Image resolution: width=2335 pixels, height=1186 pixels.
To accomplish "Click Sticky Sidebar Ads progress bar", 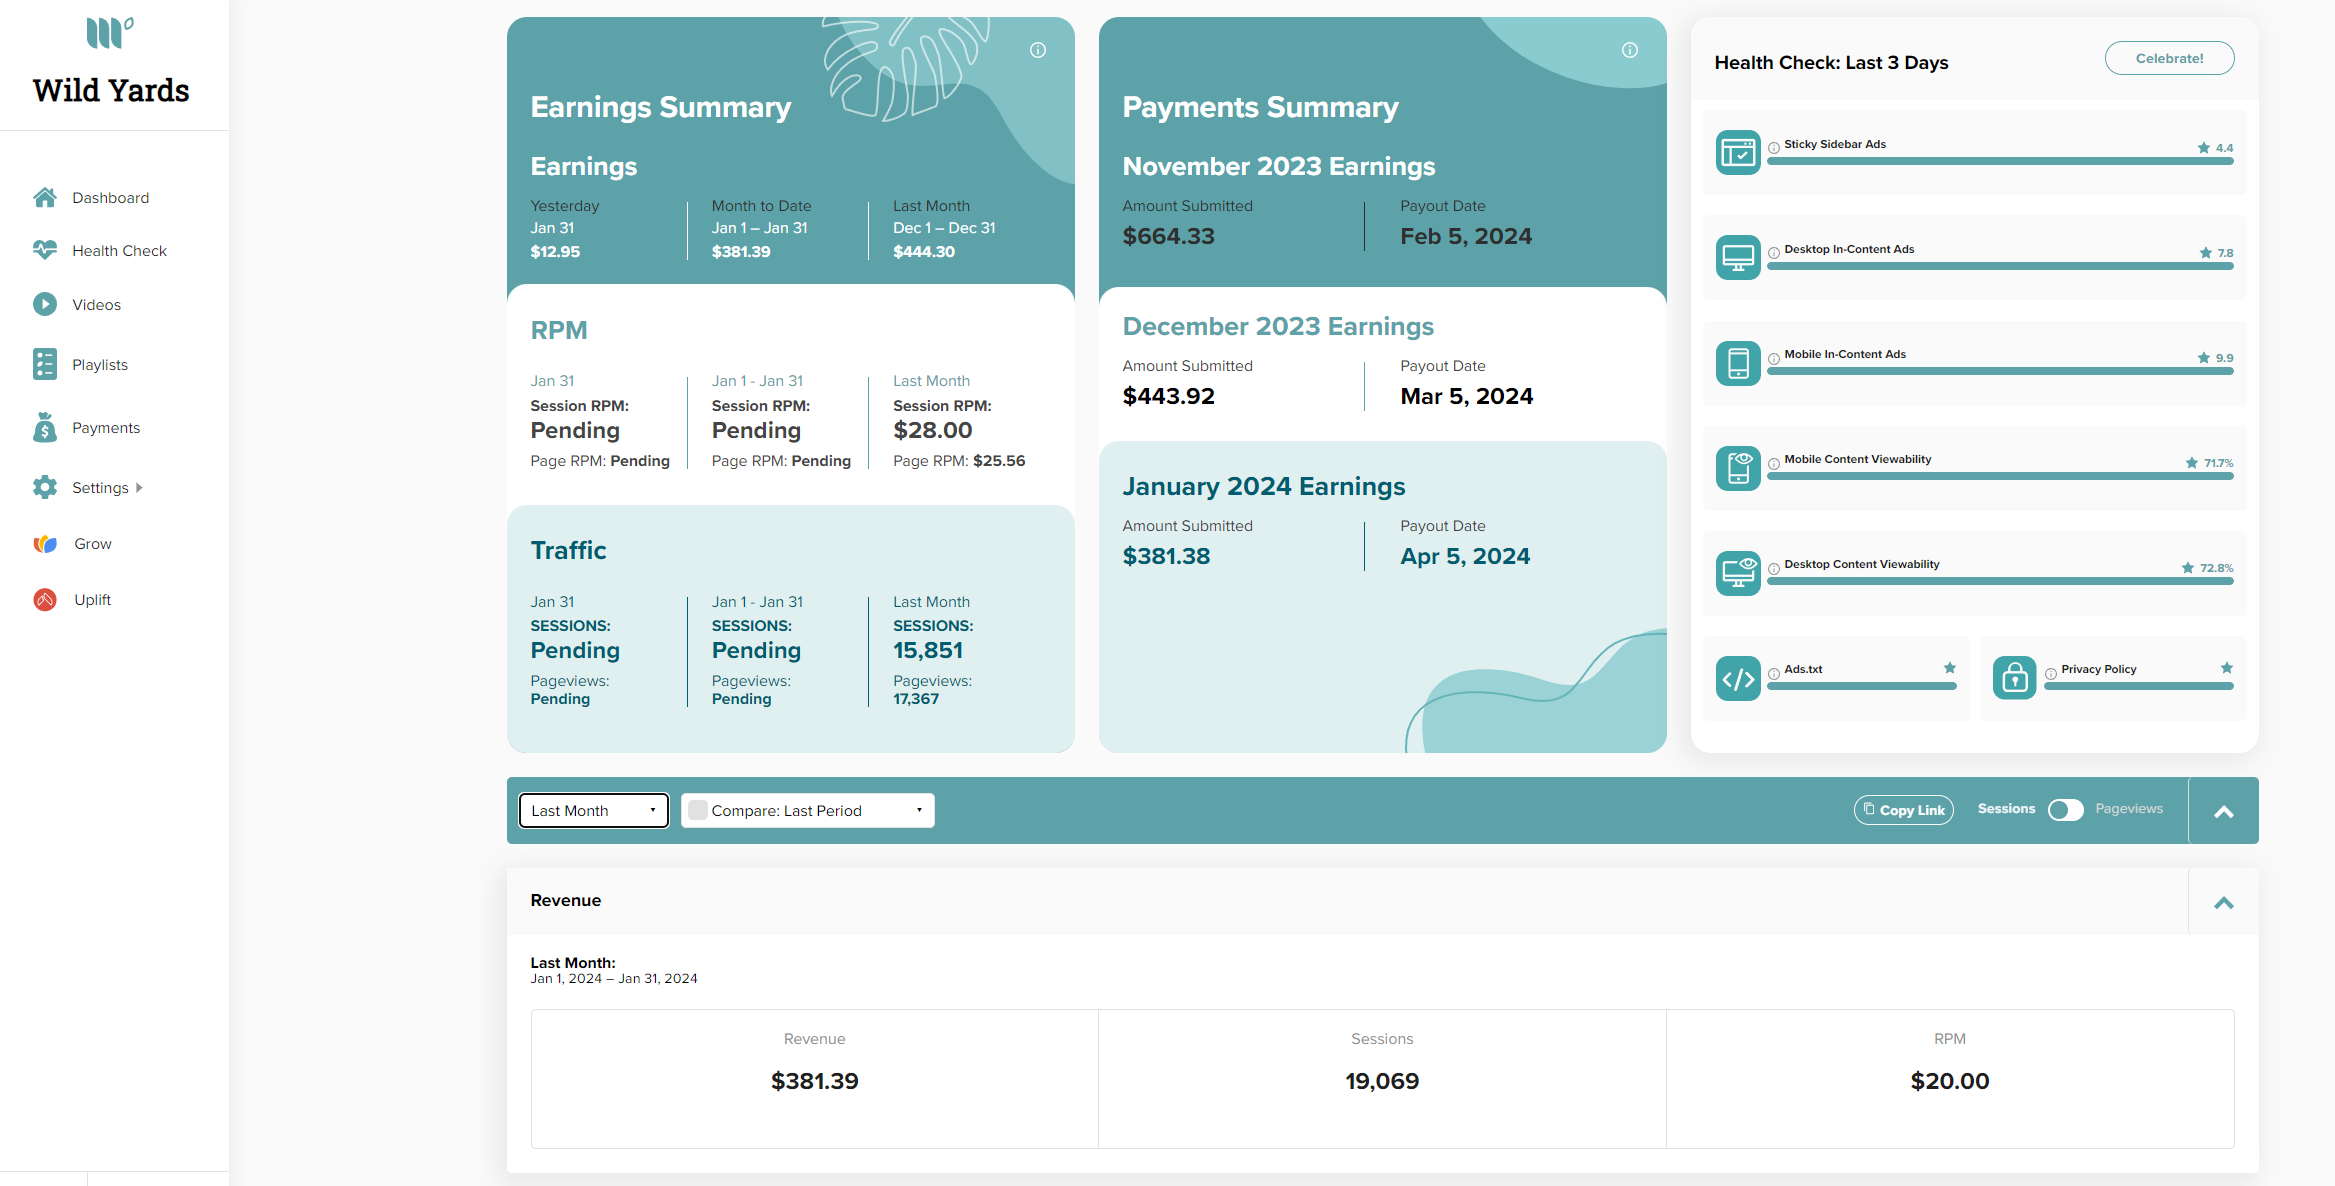I will click(x=2000, y=161).
